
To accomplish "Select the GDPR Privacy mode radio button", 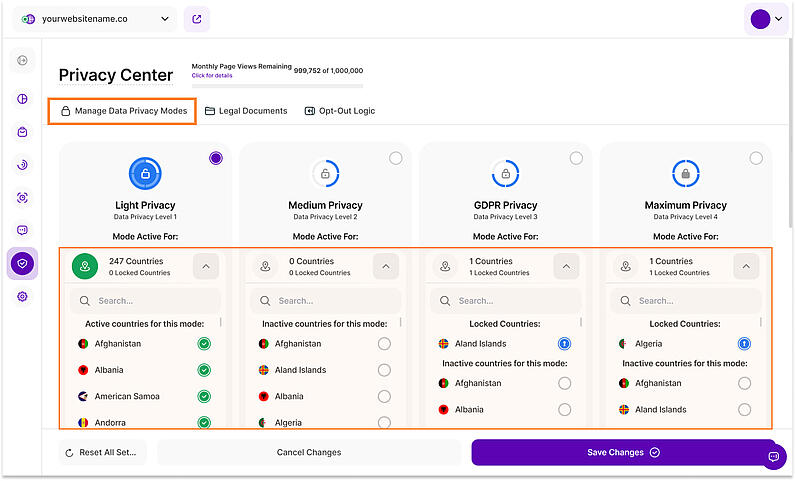I will 576,158.
